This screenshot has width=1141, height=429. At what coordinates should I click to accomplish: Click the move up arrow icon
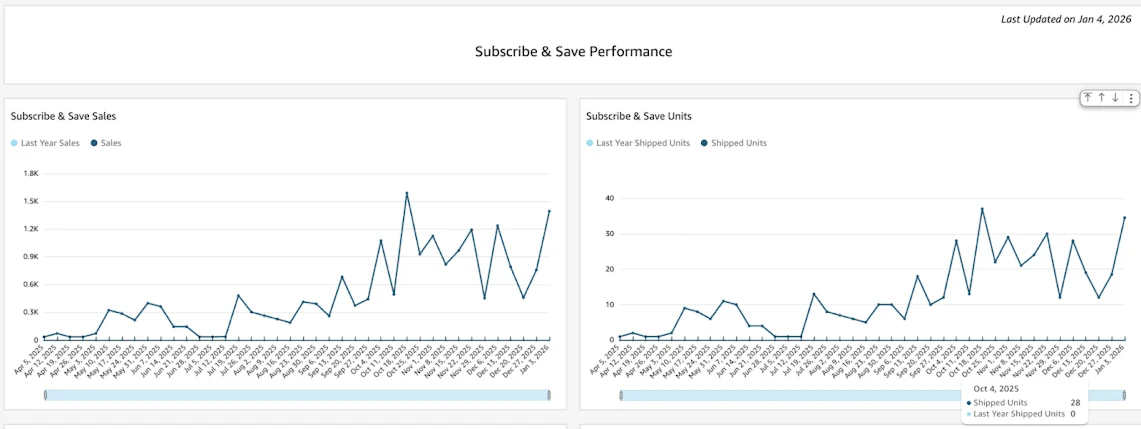1102,98
